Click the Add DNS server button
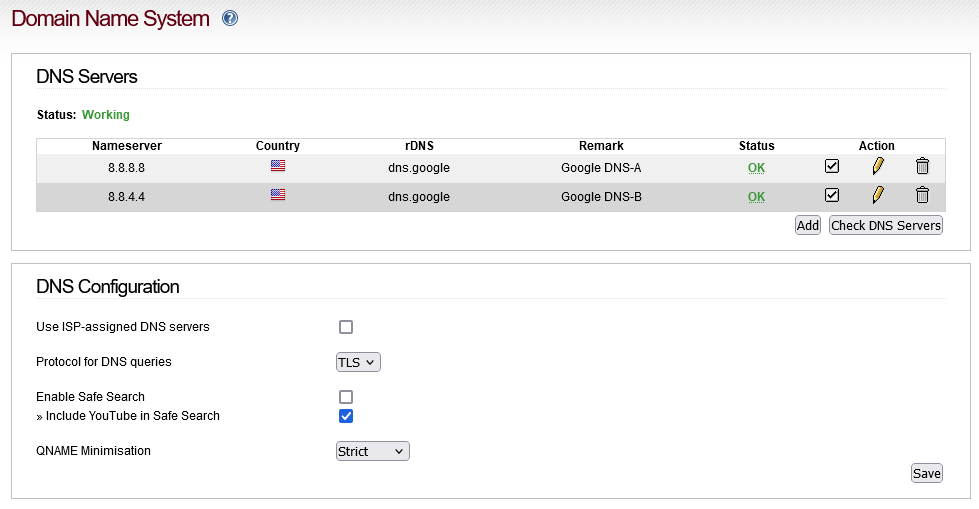 click(807, 225)
